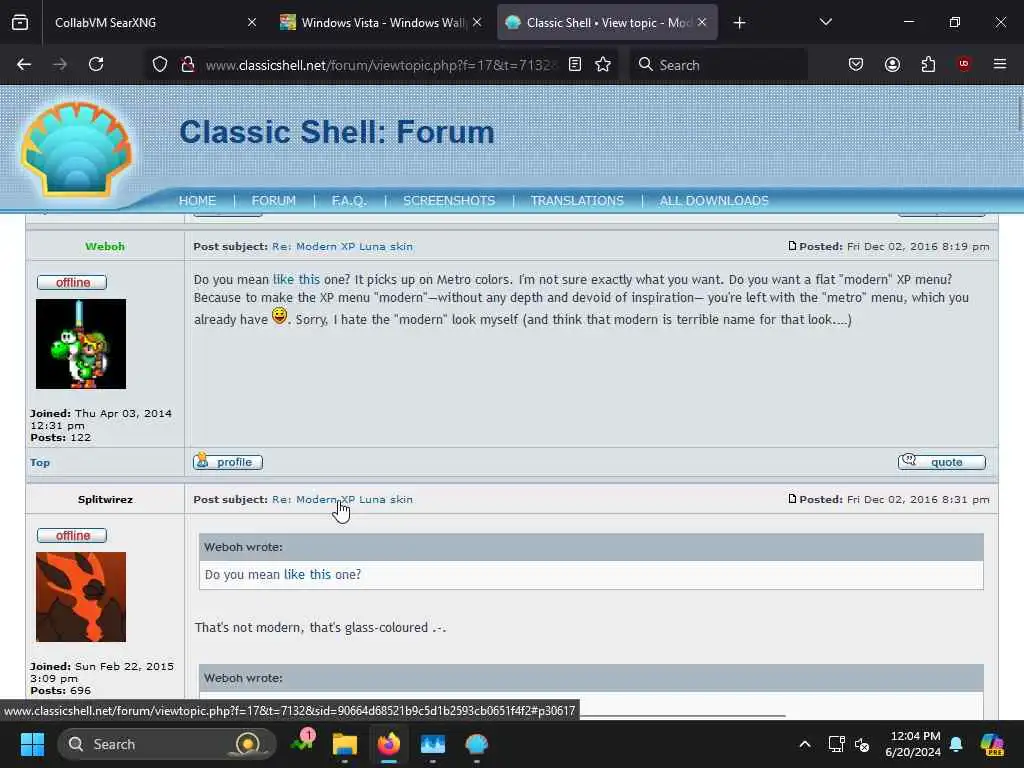This screenshot has height=768, width=1024.
Task: Go back with the browser back arrow
Action: 24,64
